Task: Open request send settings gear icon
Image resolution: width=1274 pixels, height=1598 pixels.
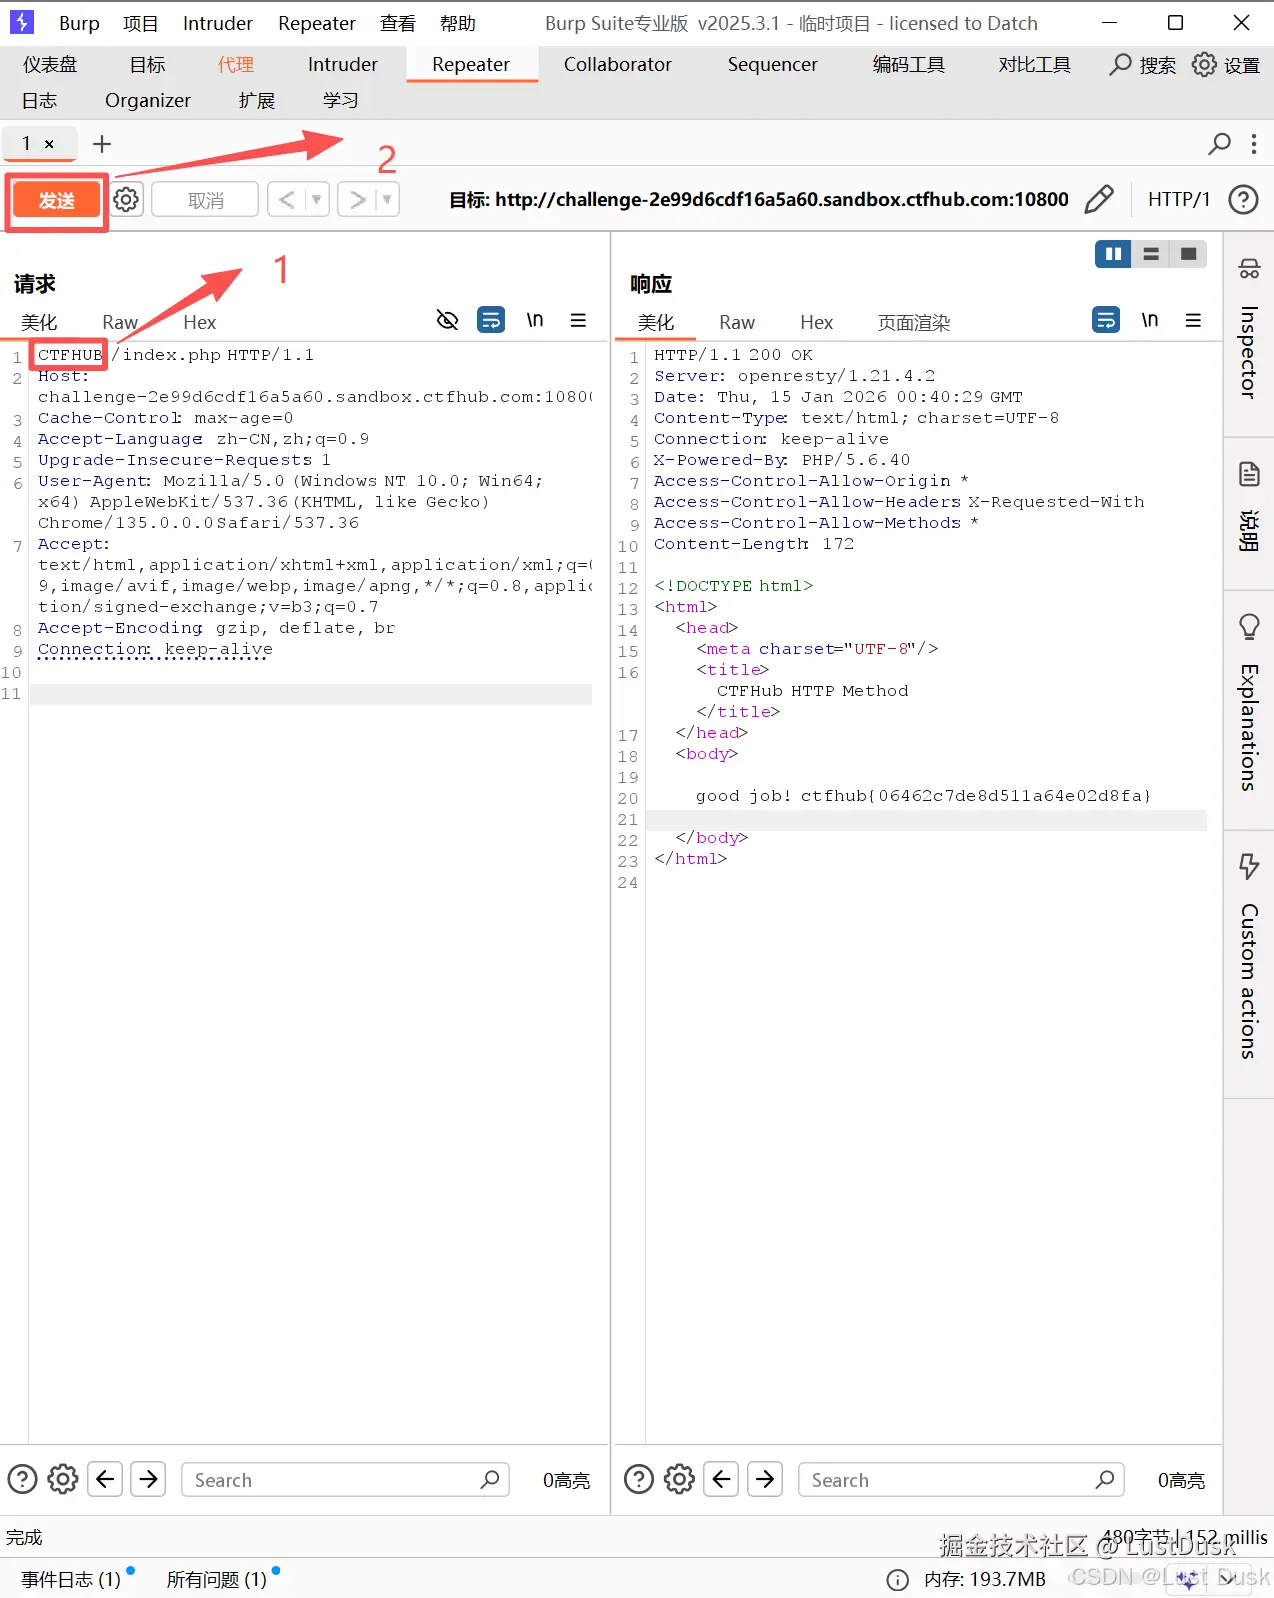Action: pos(126,200)
